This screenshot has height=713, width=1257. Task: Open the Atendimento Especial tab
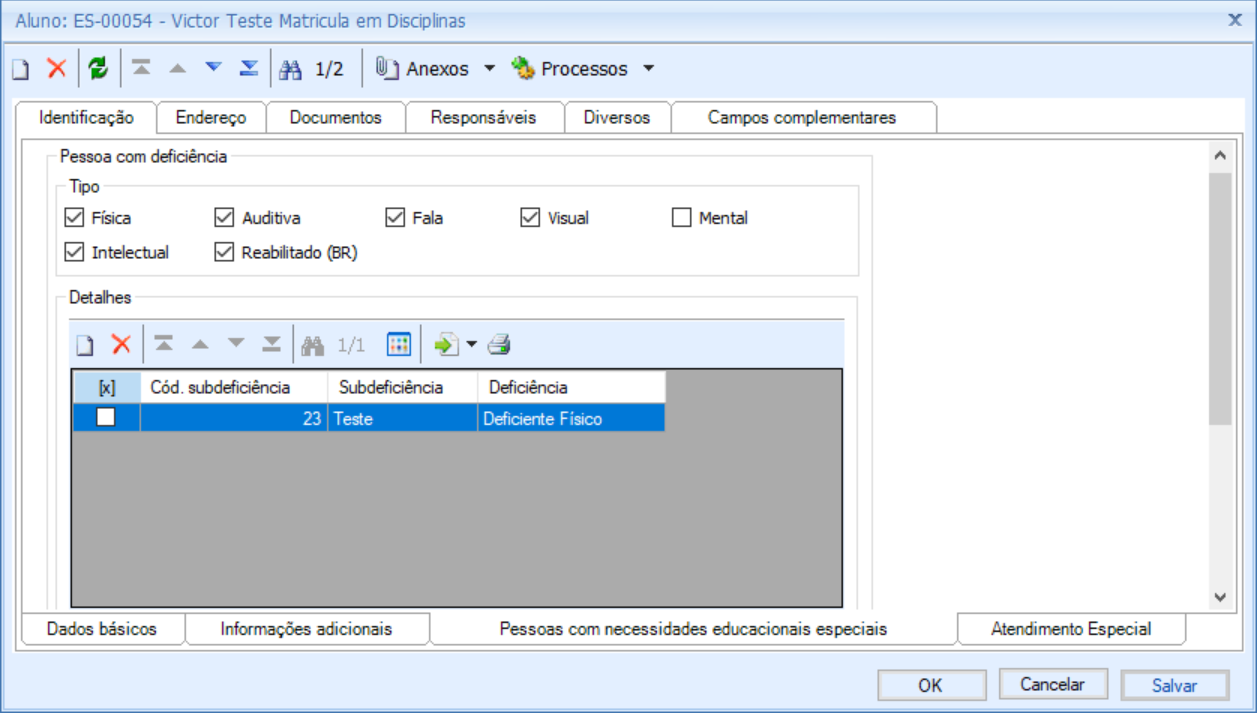(x=1071, y=629)
